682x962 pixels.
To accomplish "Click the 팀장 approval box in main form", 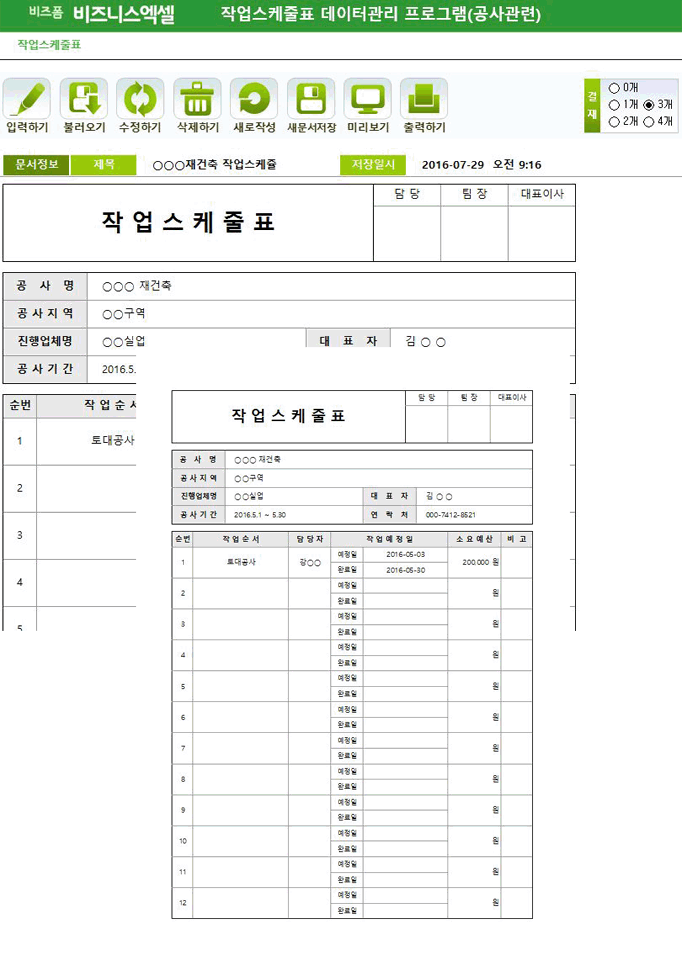I will point(475,233).
